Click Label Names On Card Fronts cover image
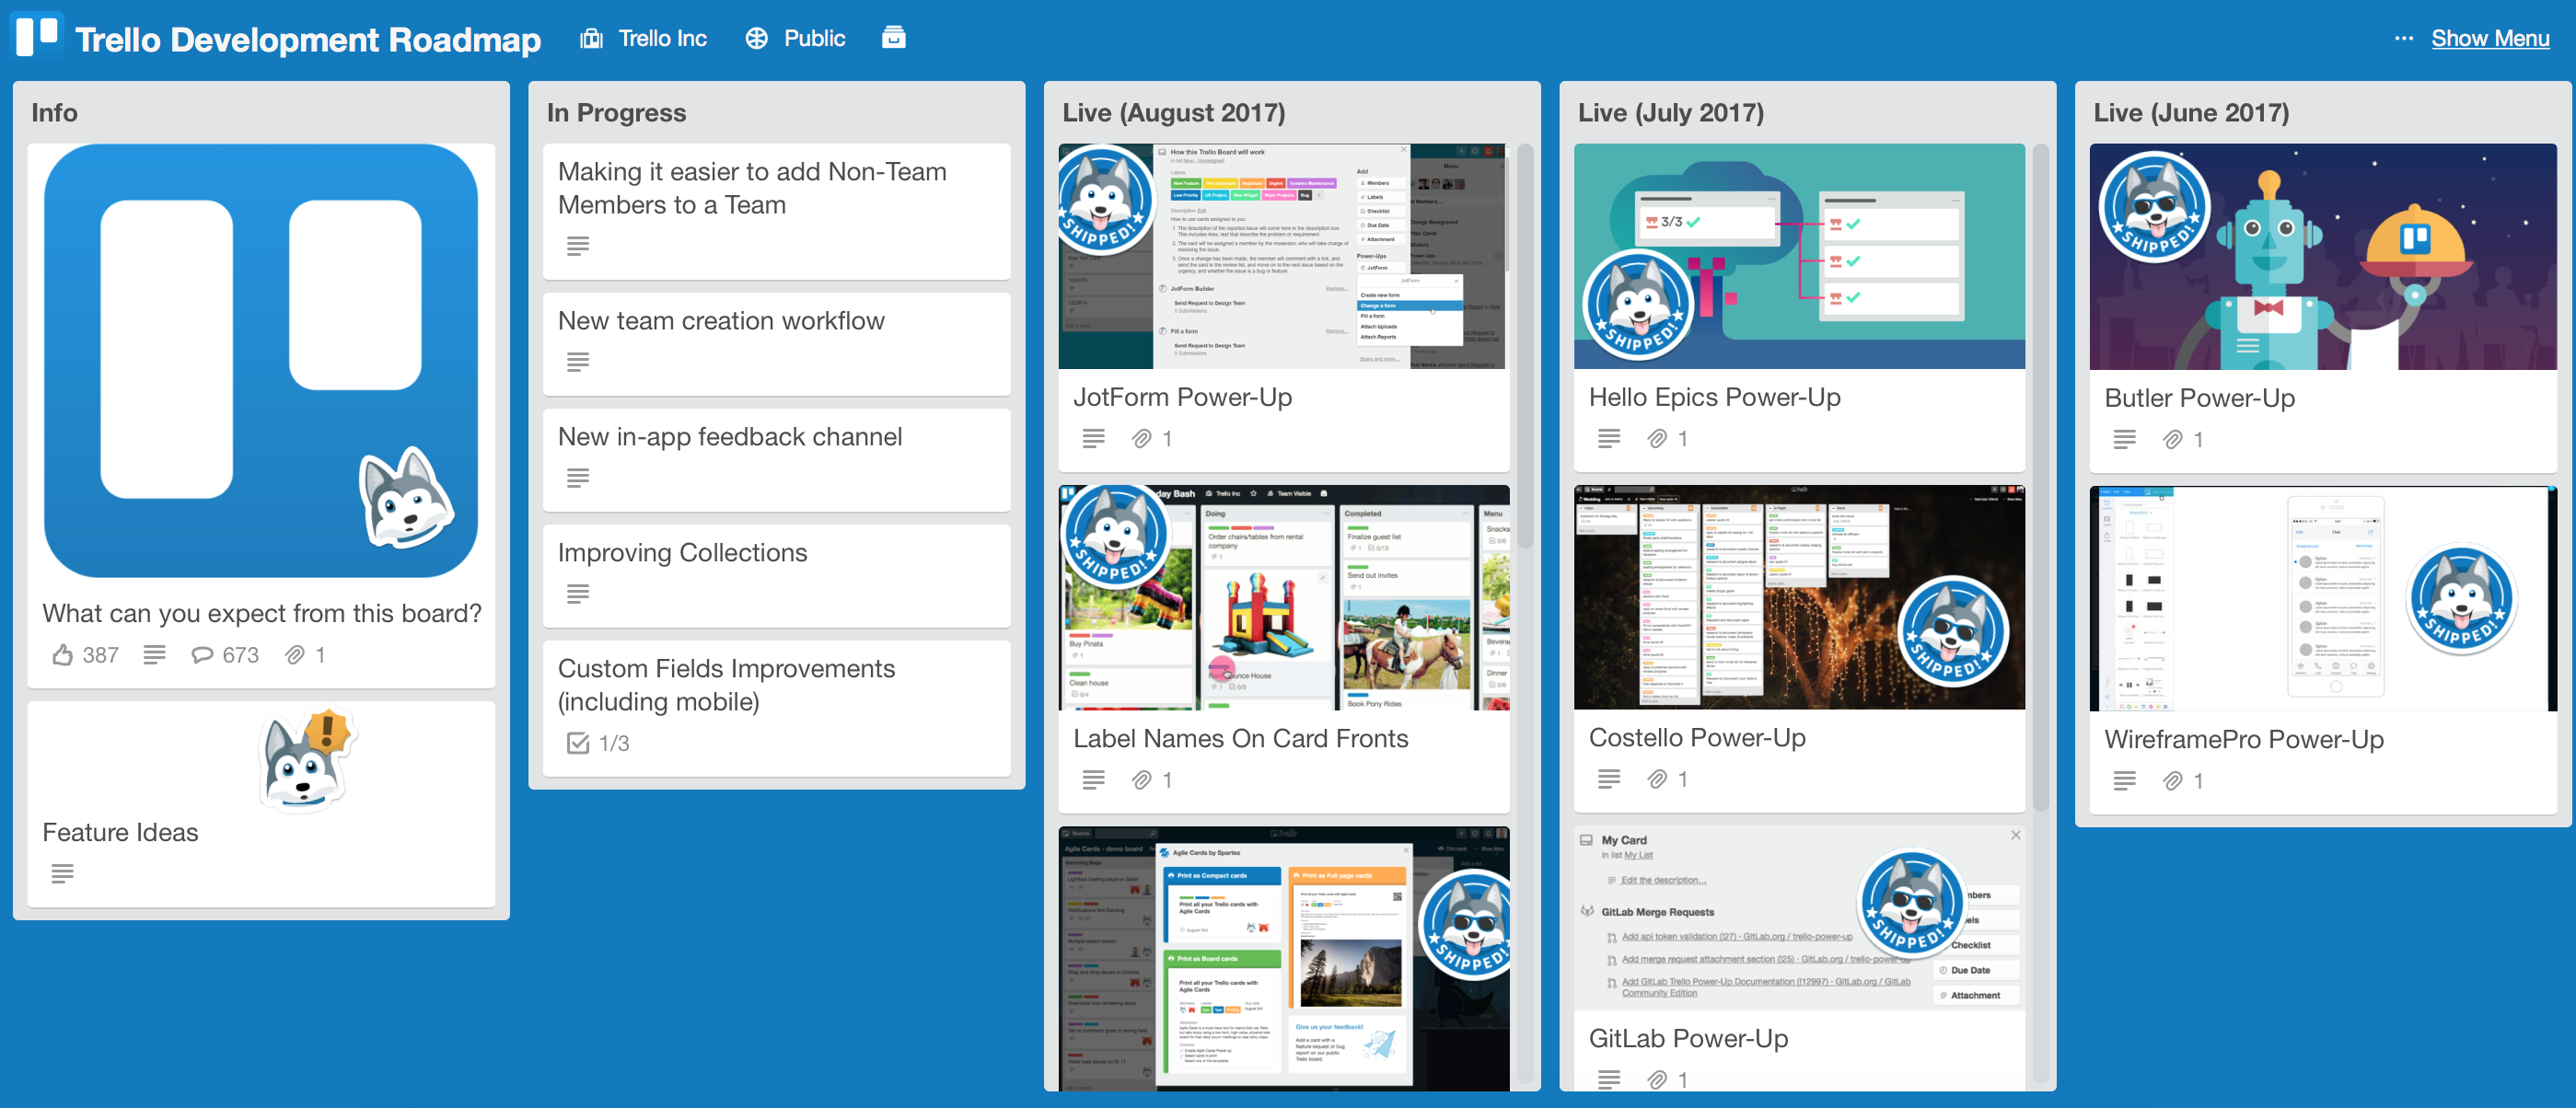Viewport: 2576px width, 1108px height. tap(1284, 598)
